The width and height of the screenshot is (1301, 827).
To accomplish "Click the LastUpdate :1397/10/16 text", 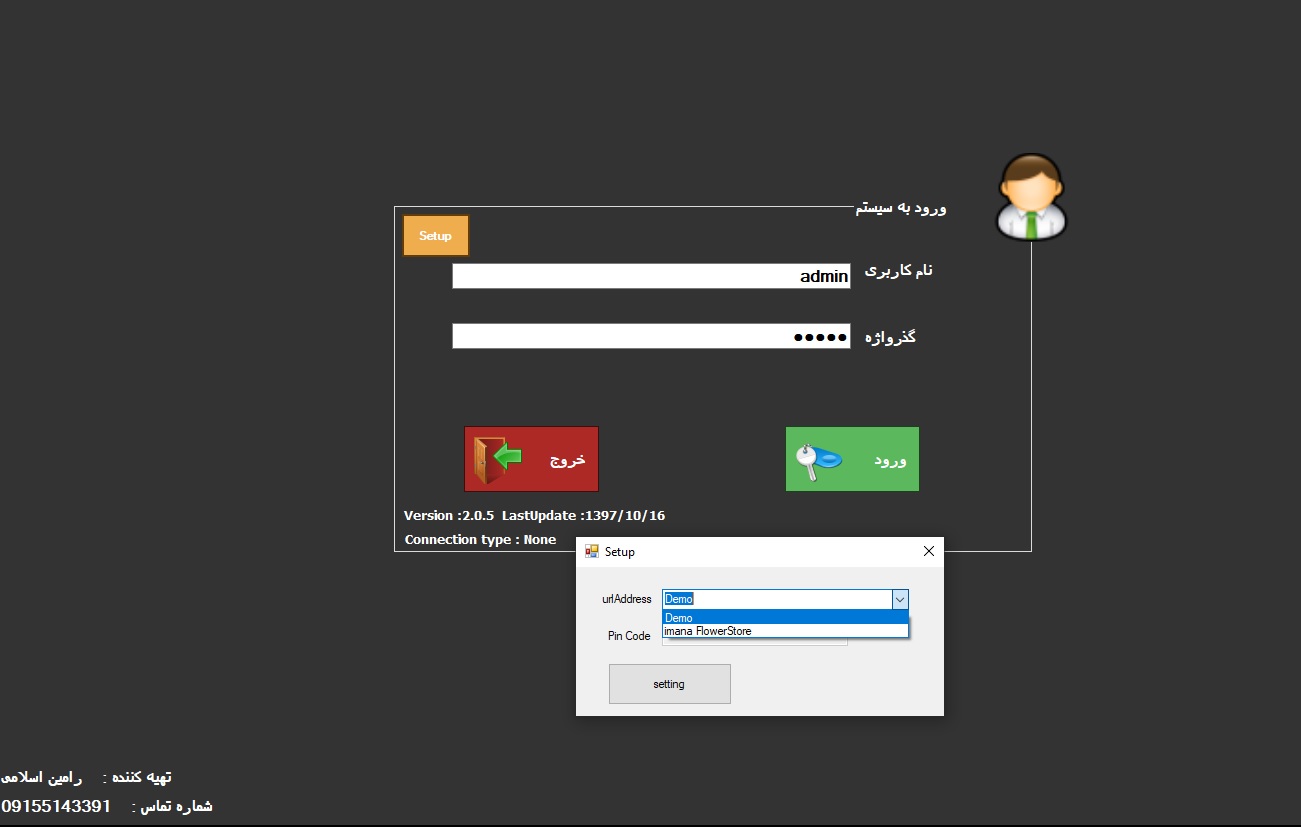I will click(x=583, y=516).
